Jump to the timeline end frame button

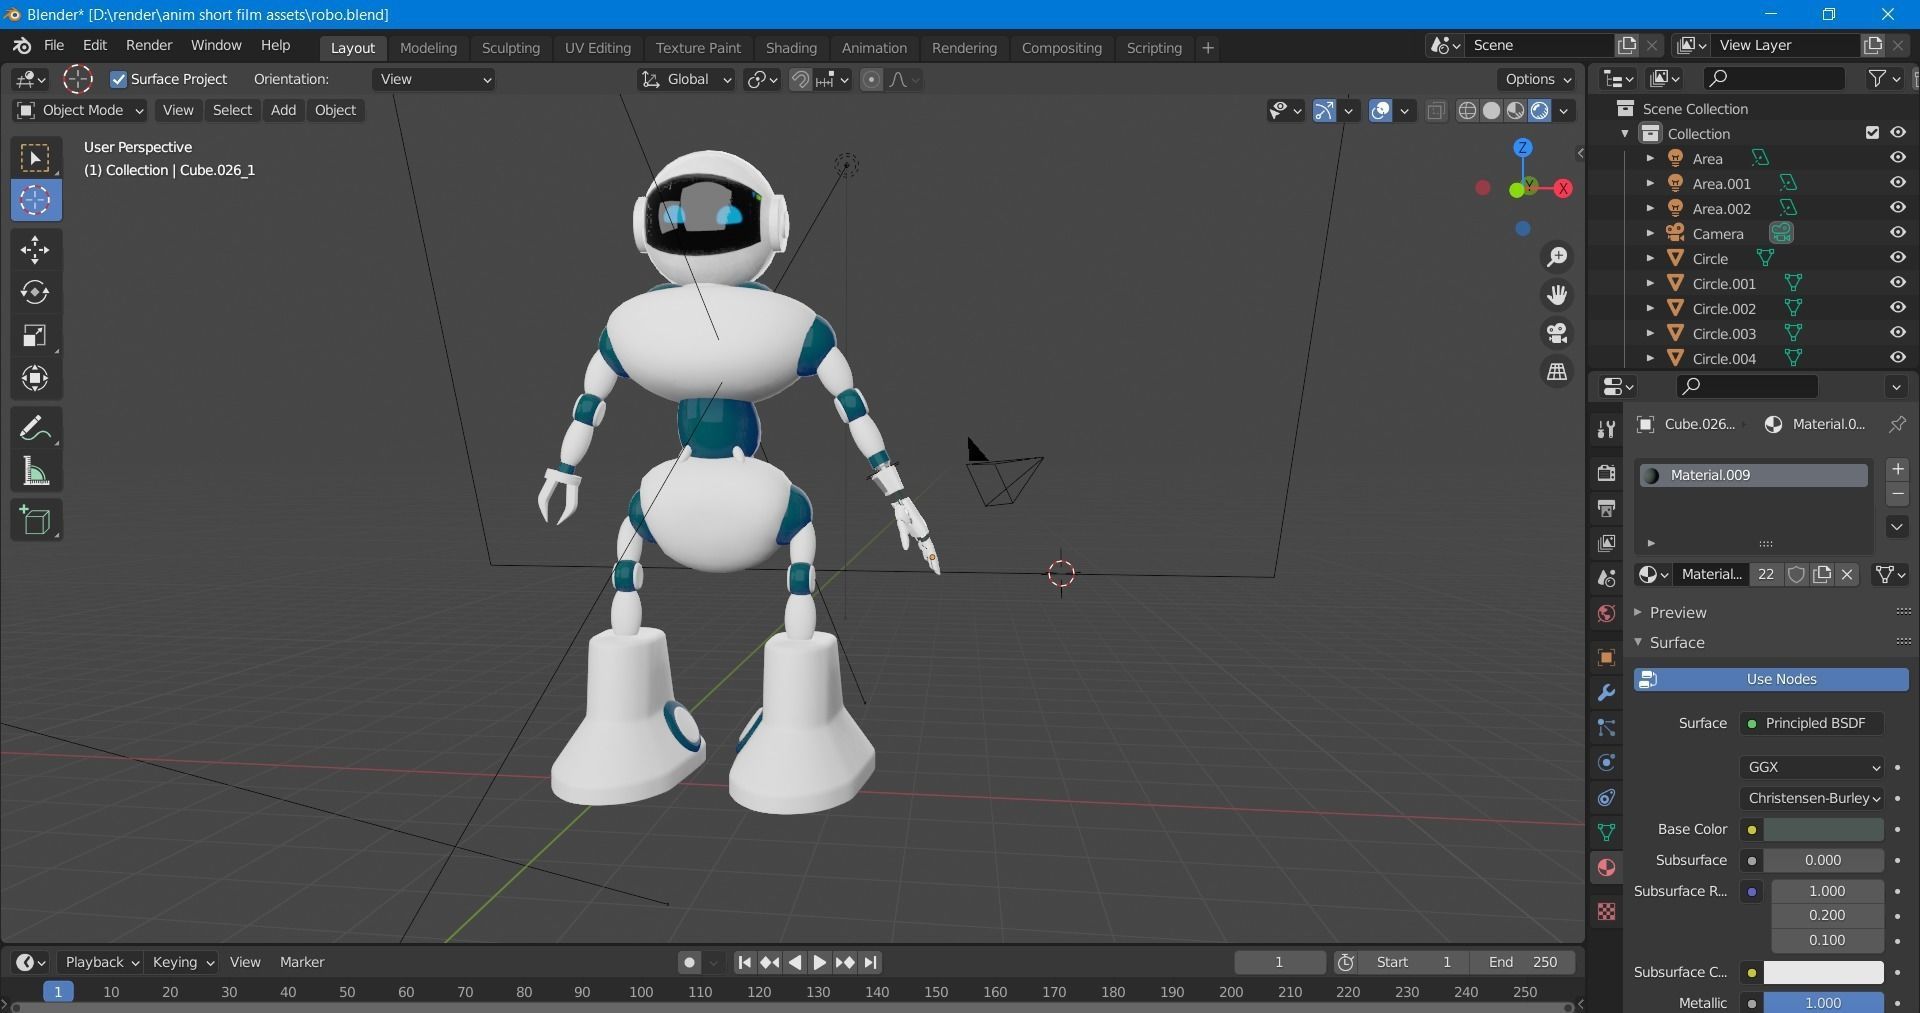pyautogui.click(x=871, y=962)
